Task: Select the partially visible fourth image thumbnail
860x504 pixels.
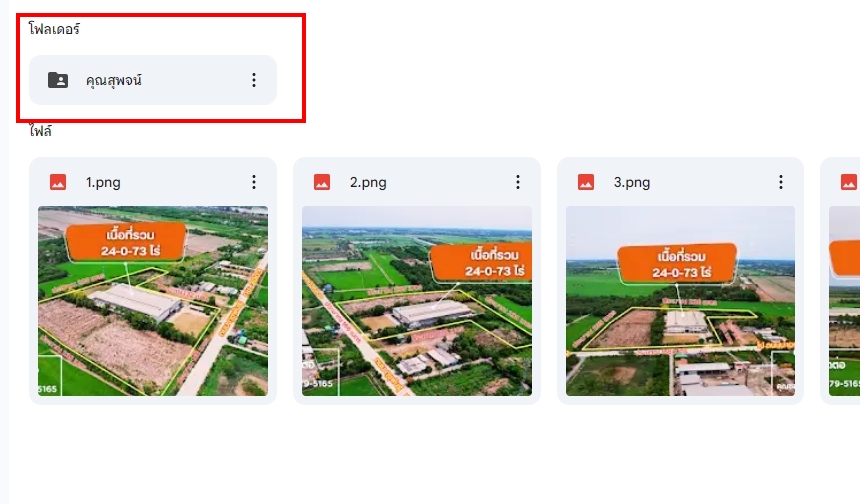Action: click(845, 301)
